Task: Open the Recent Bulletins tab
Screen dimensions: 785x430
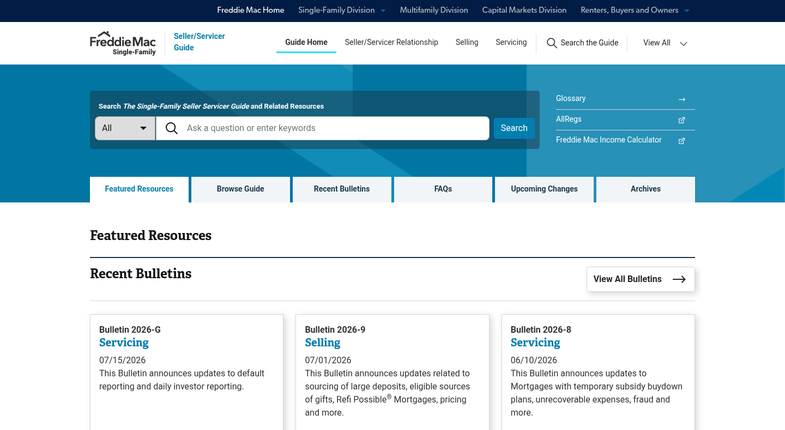Action: [x=341, y=189]
